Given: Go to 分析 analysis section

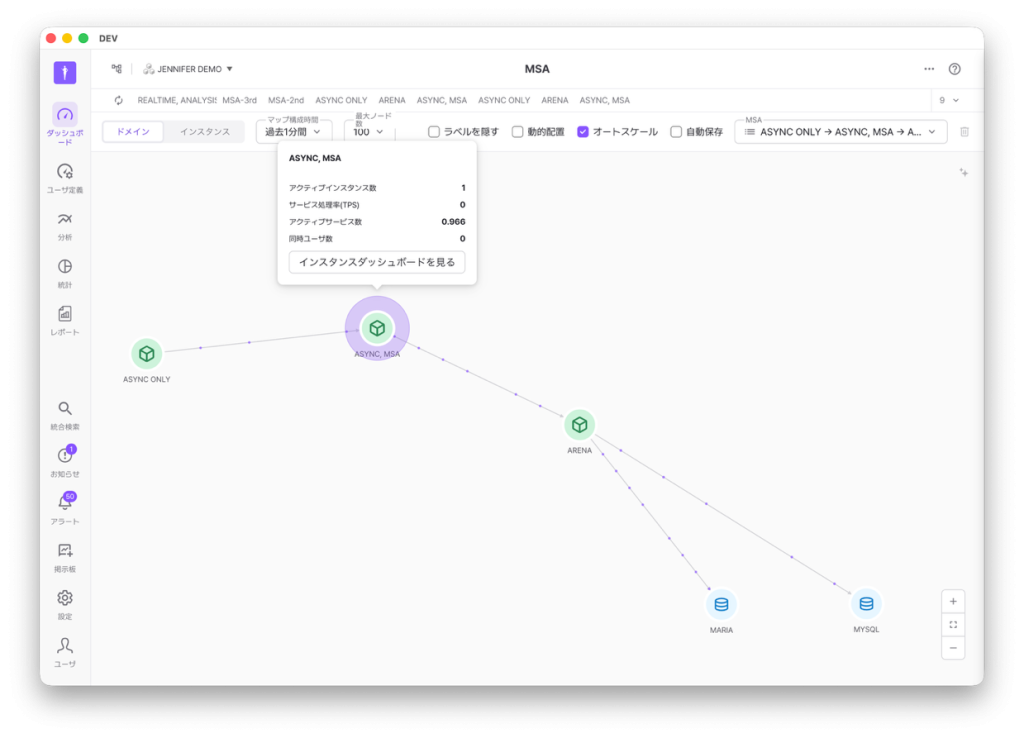Looking at the screenshot, I should click(x=65, y=220).
